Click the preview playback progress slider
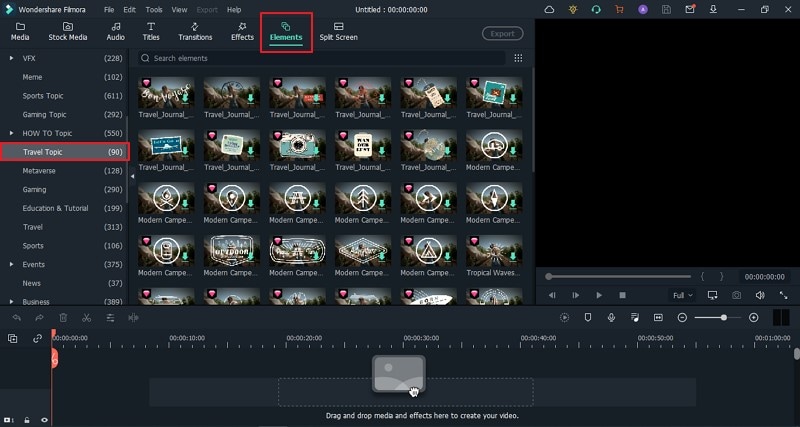The width and height of the screenshot is (800, 427). tap(618, 277)
